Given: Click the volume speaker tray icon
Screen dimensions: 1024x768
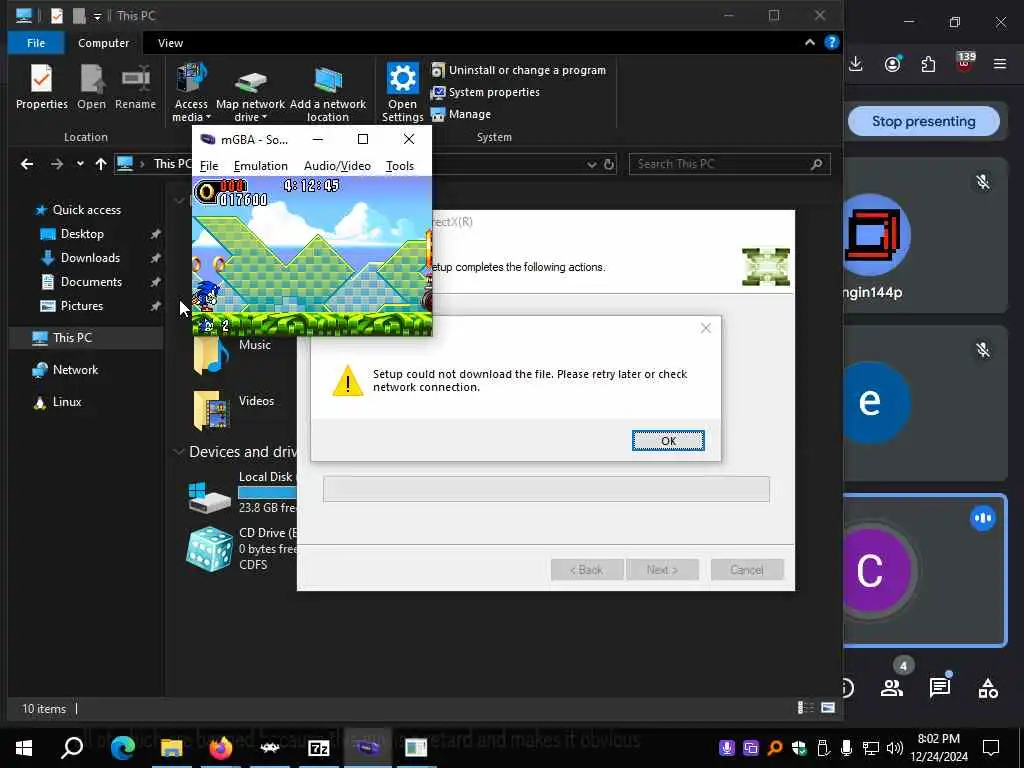Looking at the screenshot, I should tap(895, 748).
